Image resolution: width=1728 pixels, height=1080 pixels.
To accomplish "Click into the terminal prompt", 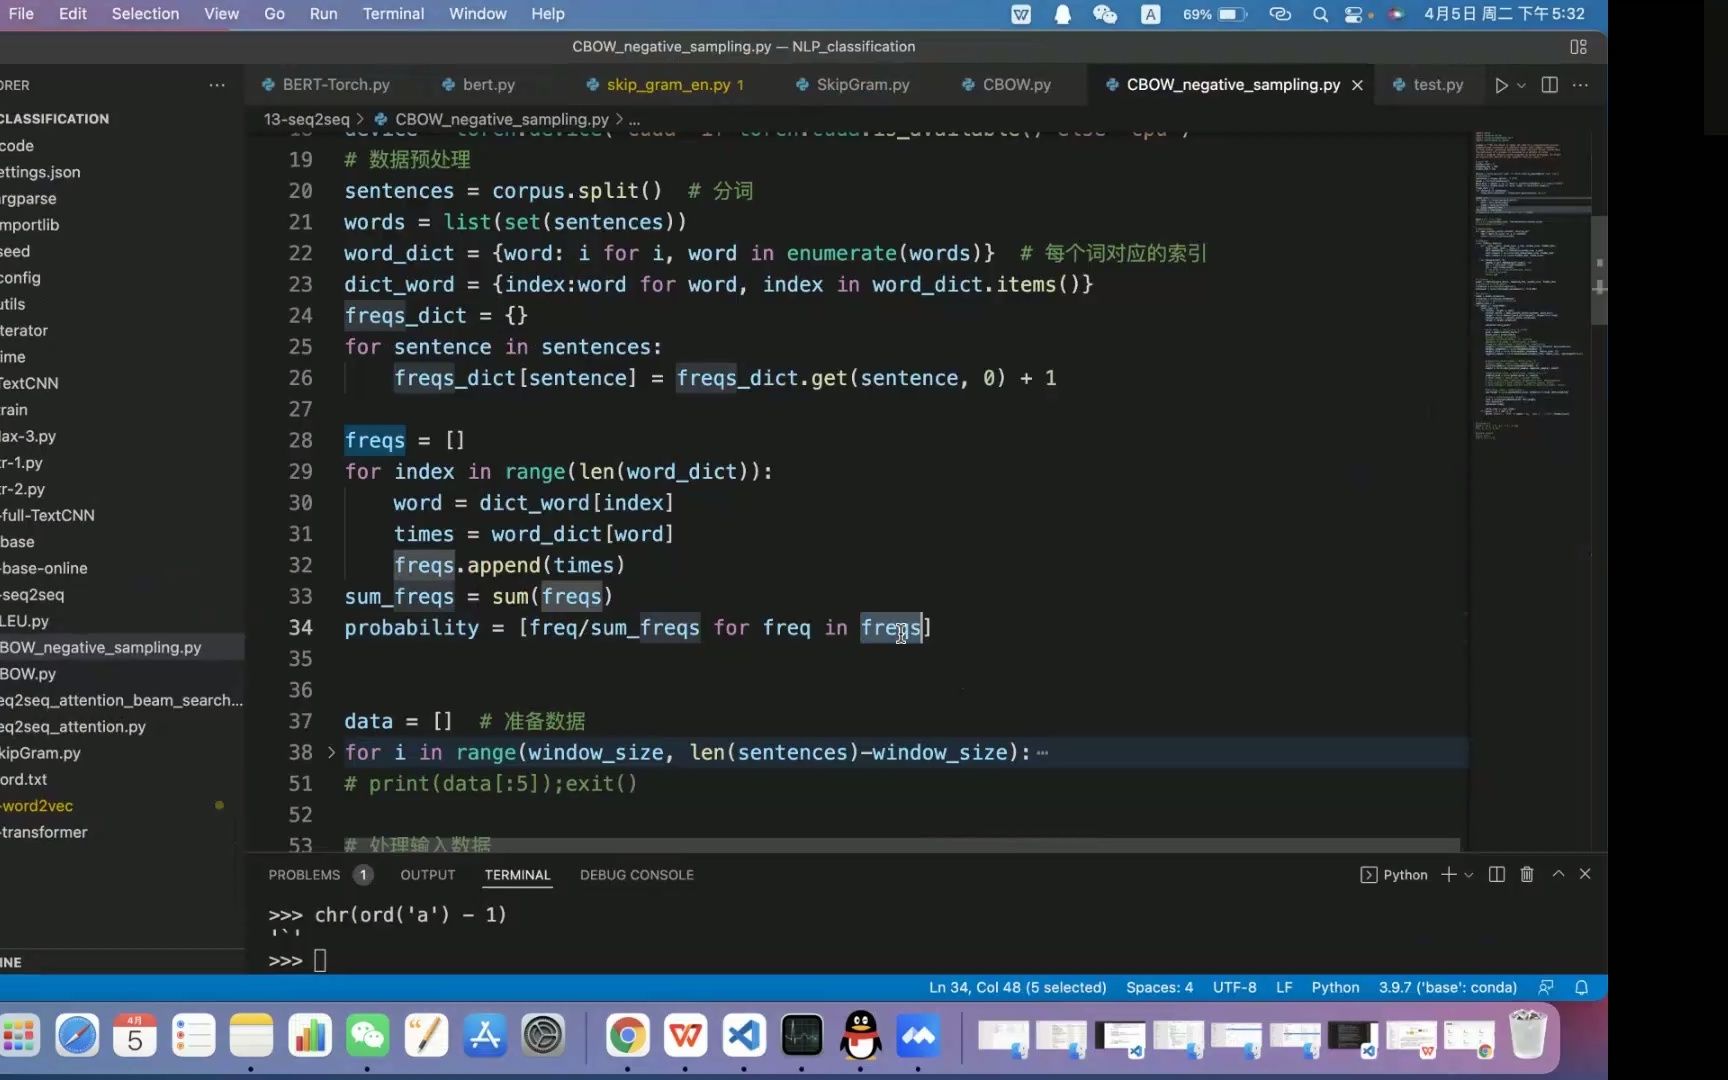I will point(320,961).
